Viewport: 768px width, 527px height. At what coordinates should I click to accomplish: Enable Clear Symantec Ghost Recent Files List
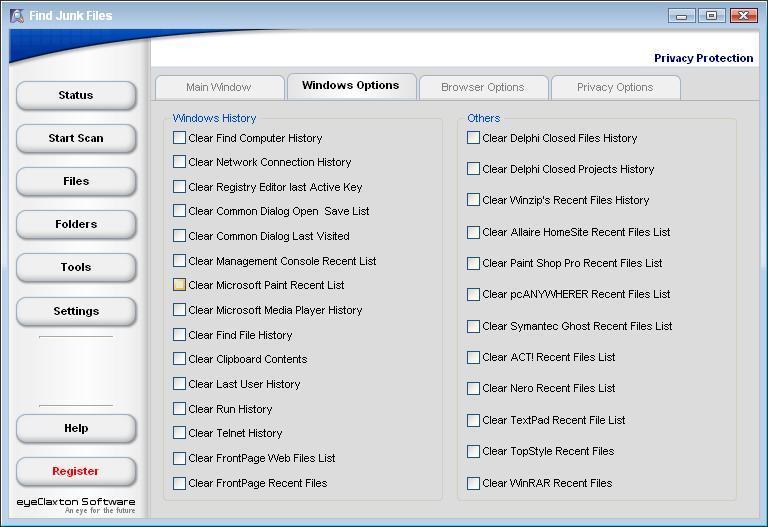coord(473,326)
